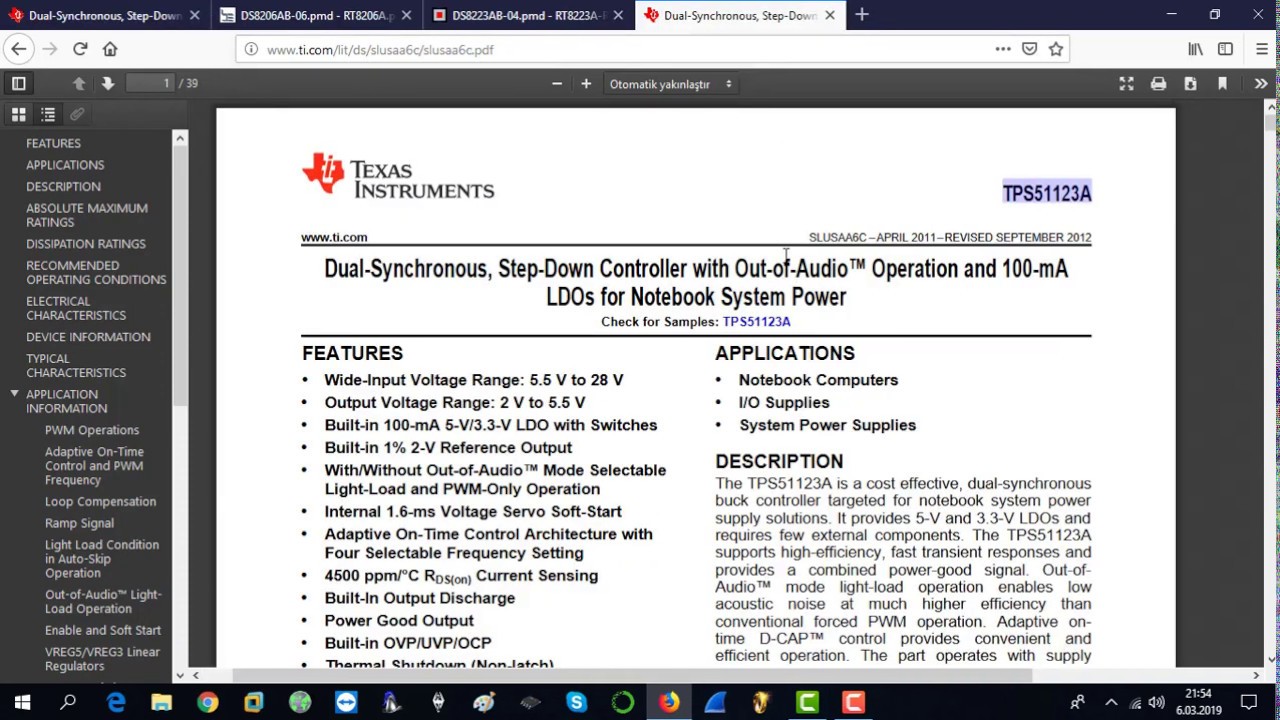Open the volume control in system tray

coord(1157,702)
